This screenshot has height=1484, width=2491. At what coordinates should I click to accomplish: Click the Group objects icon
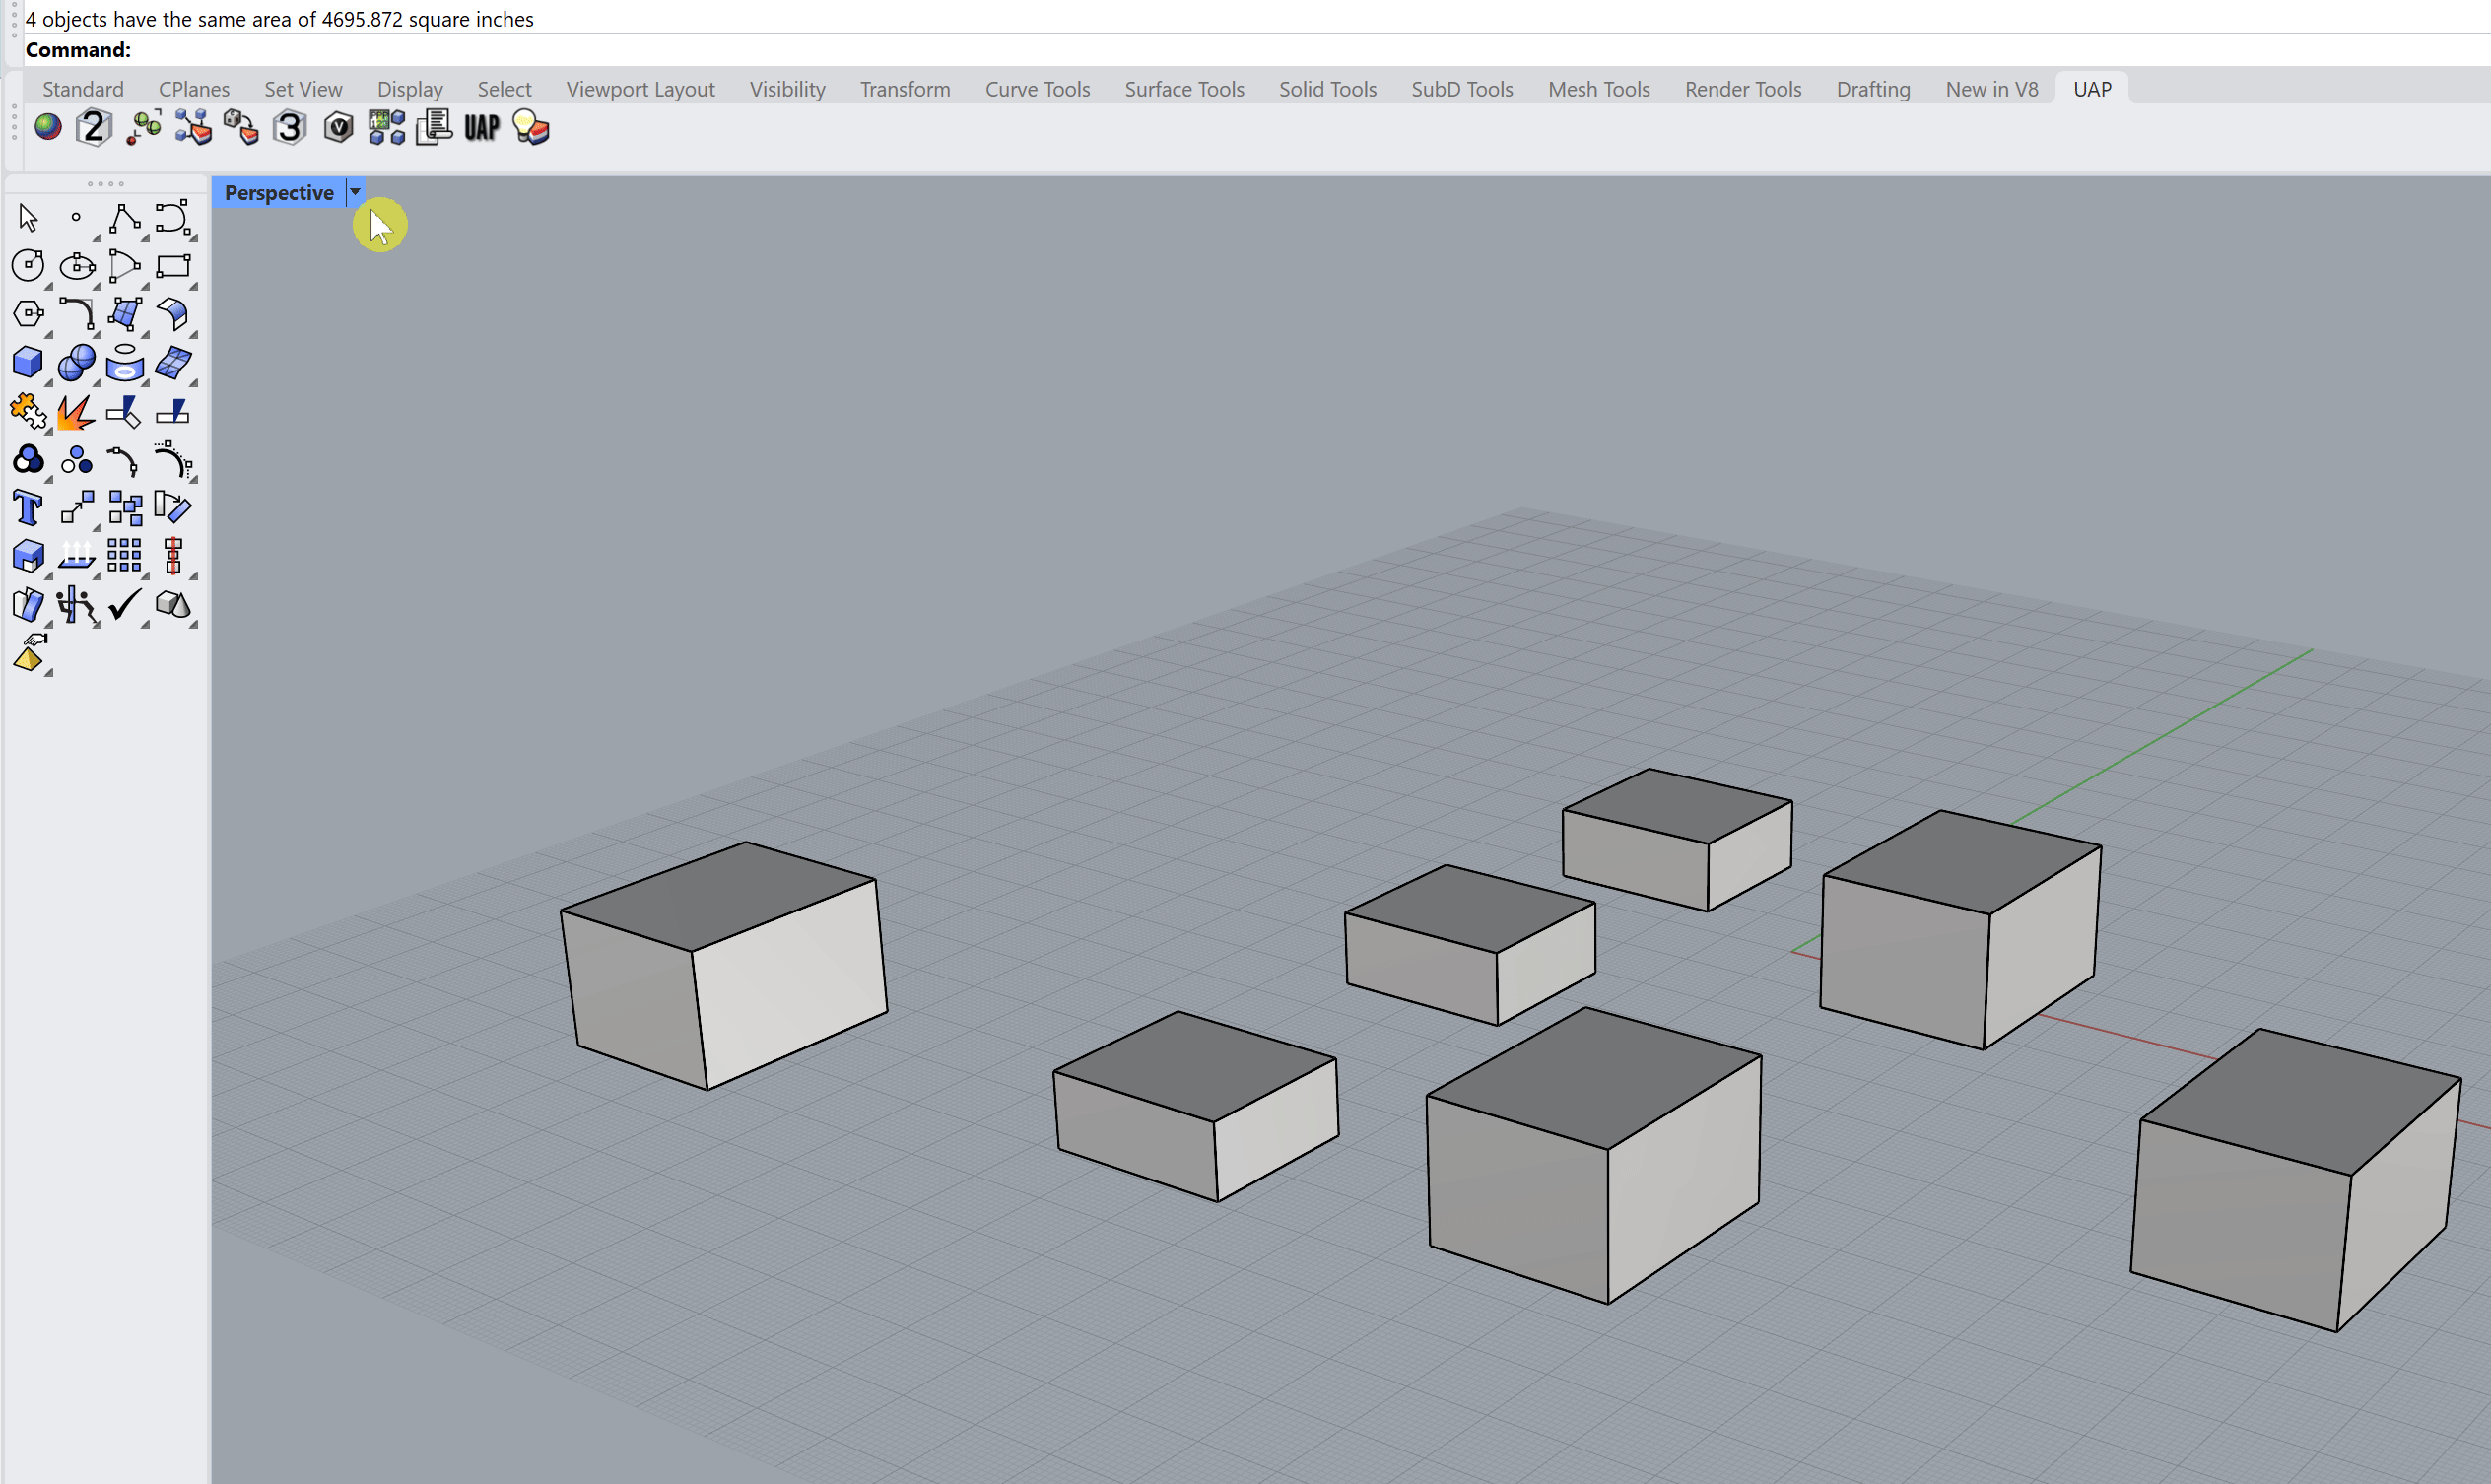(x=28, y=459)
